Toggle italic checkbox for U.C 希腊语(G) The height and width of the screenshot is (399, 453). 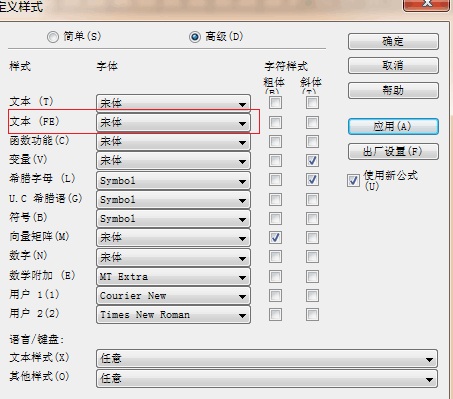coord(312,200)
